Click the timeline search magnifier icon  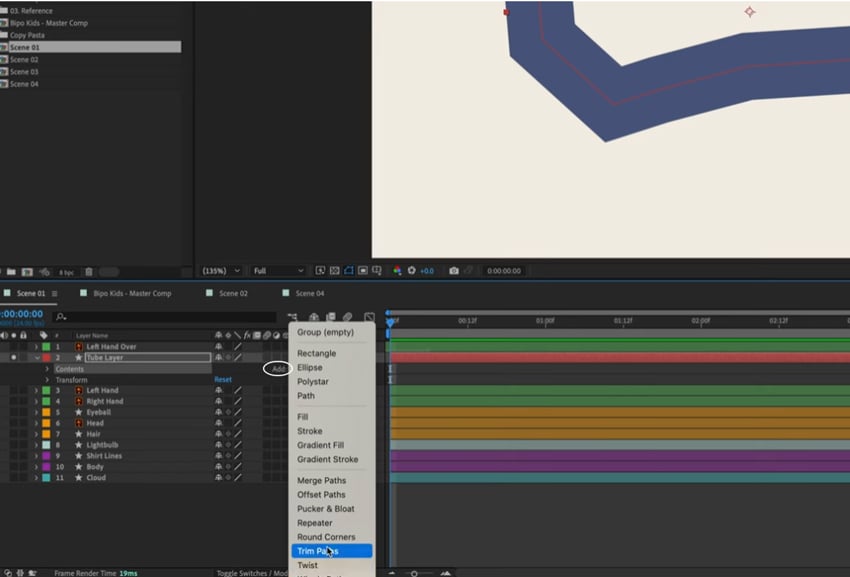point(61,317)
